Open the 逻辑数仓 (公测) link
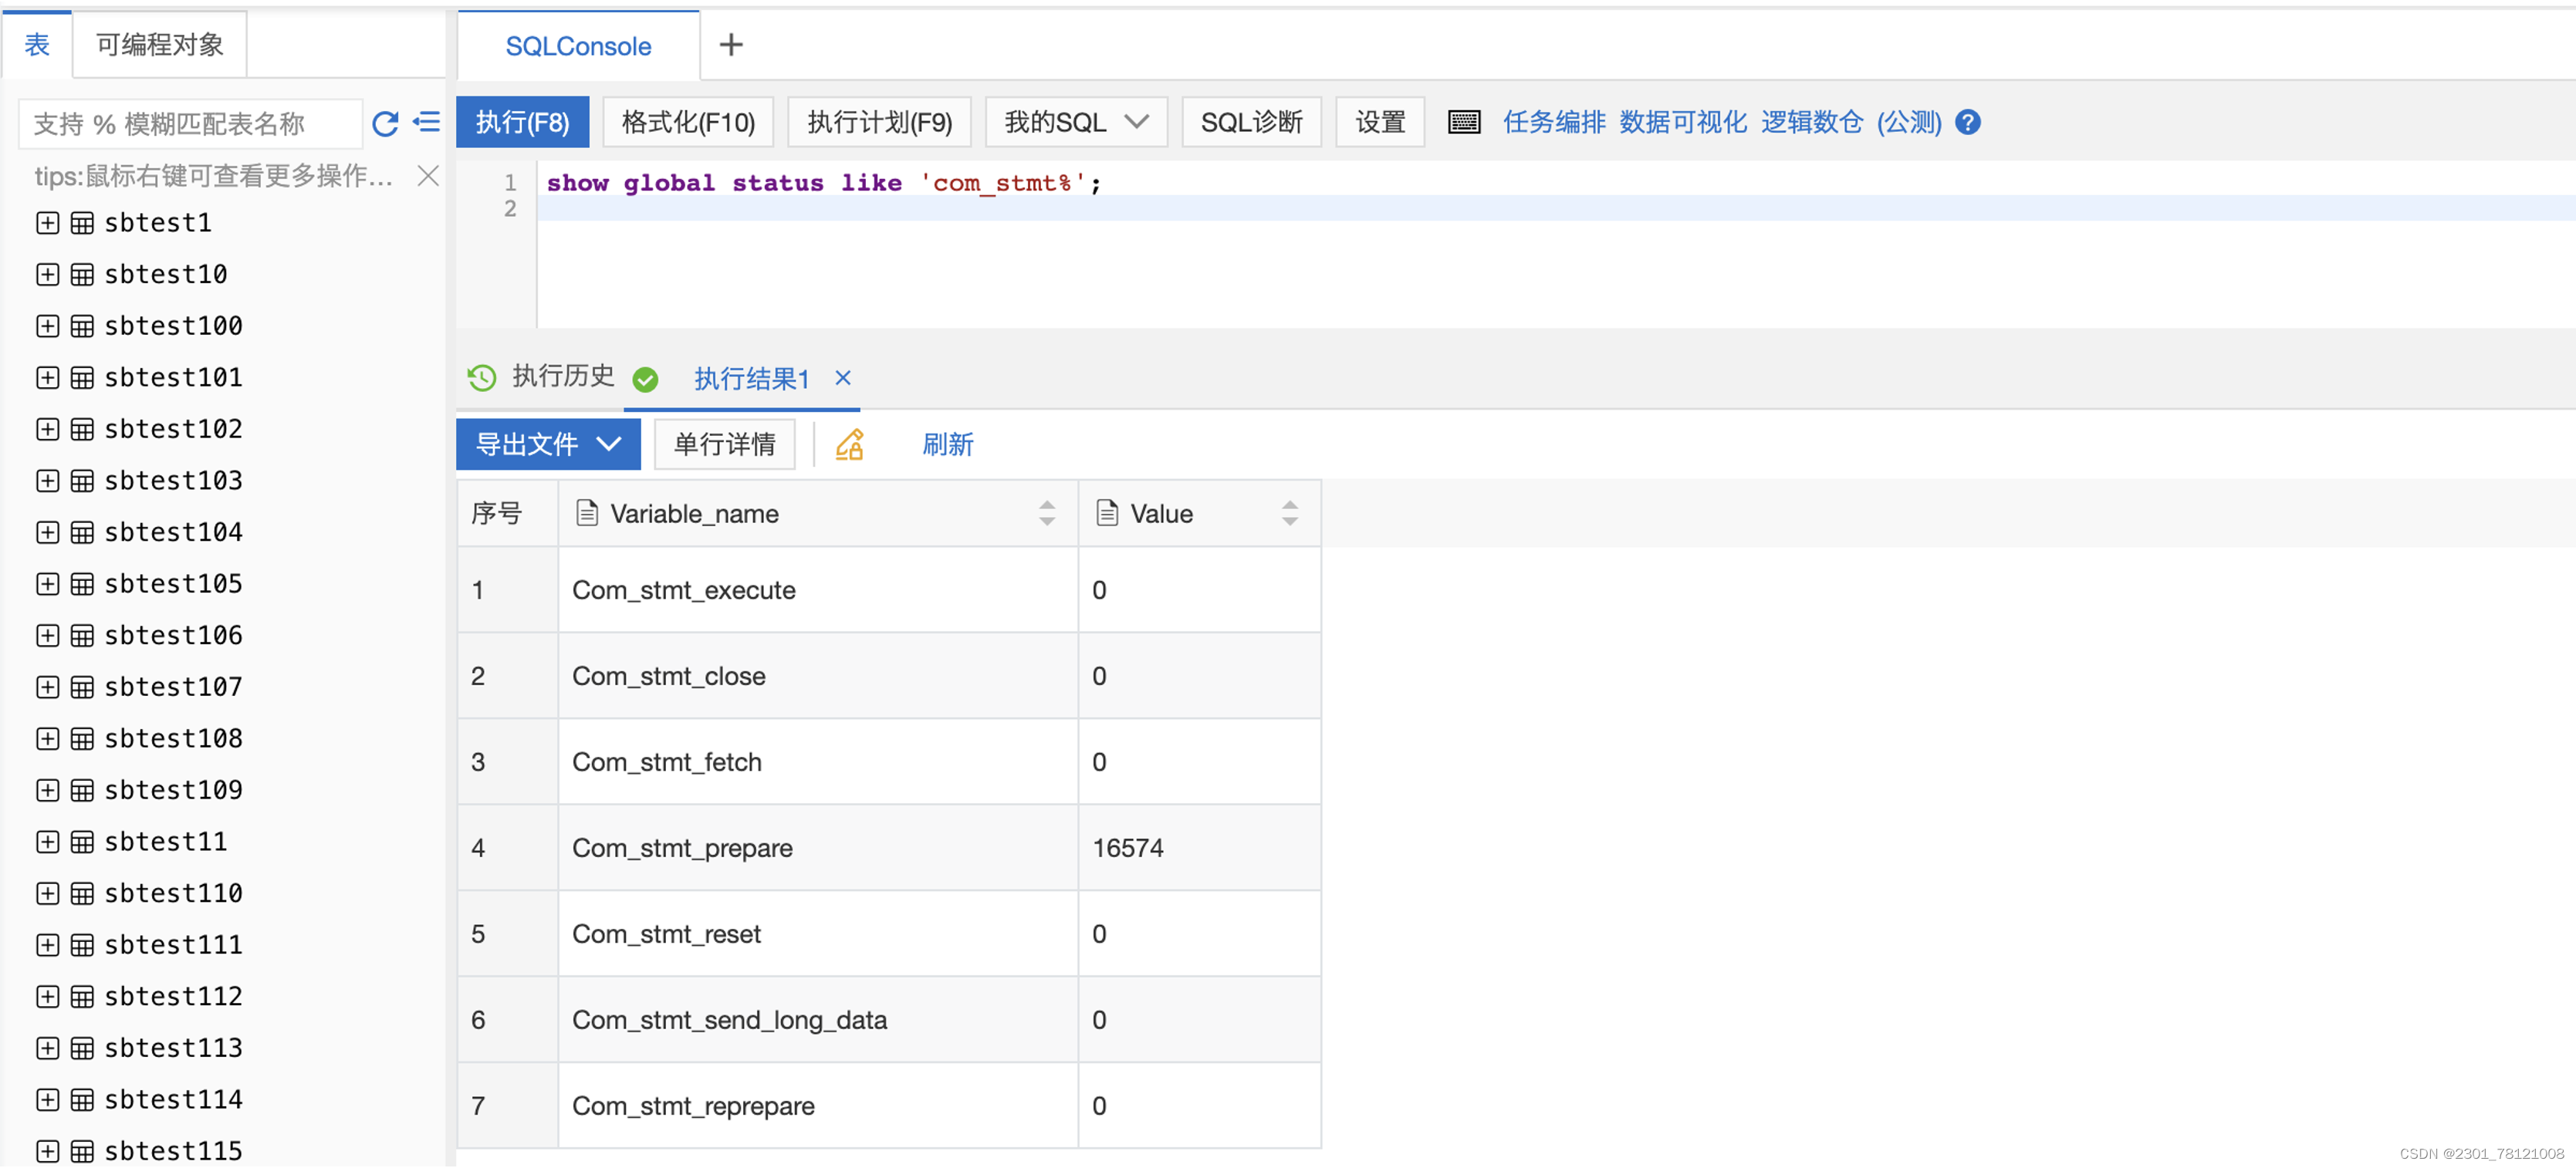This screenshot has height=1168, width=2576. tap(1851, 122)
